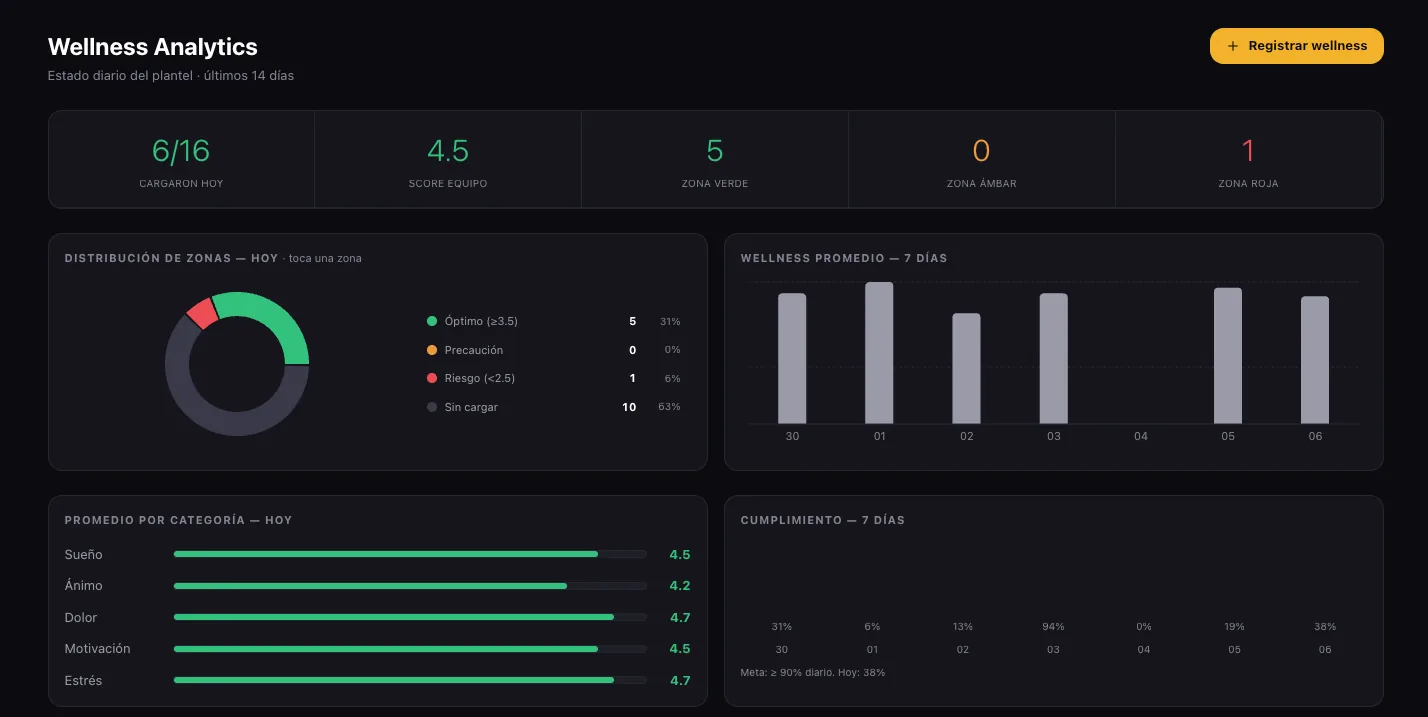Click the 31% value in Cumplimiento
1428x717 pixels.
click(782, 626)
